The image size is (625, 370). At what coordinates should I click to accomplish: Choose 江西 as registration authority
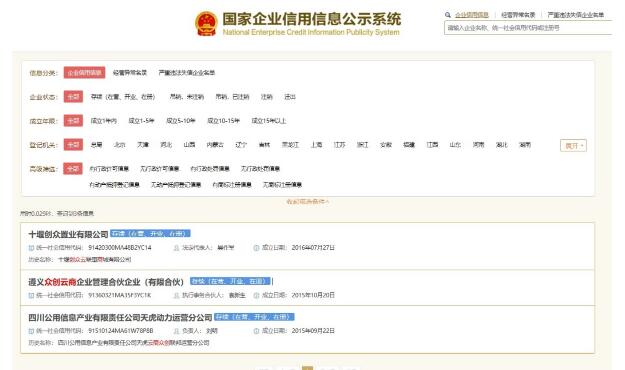point(432,145)
